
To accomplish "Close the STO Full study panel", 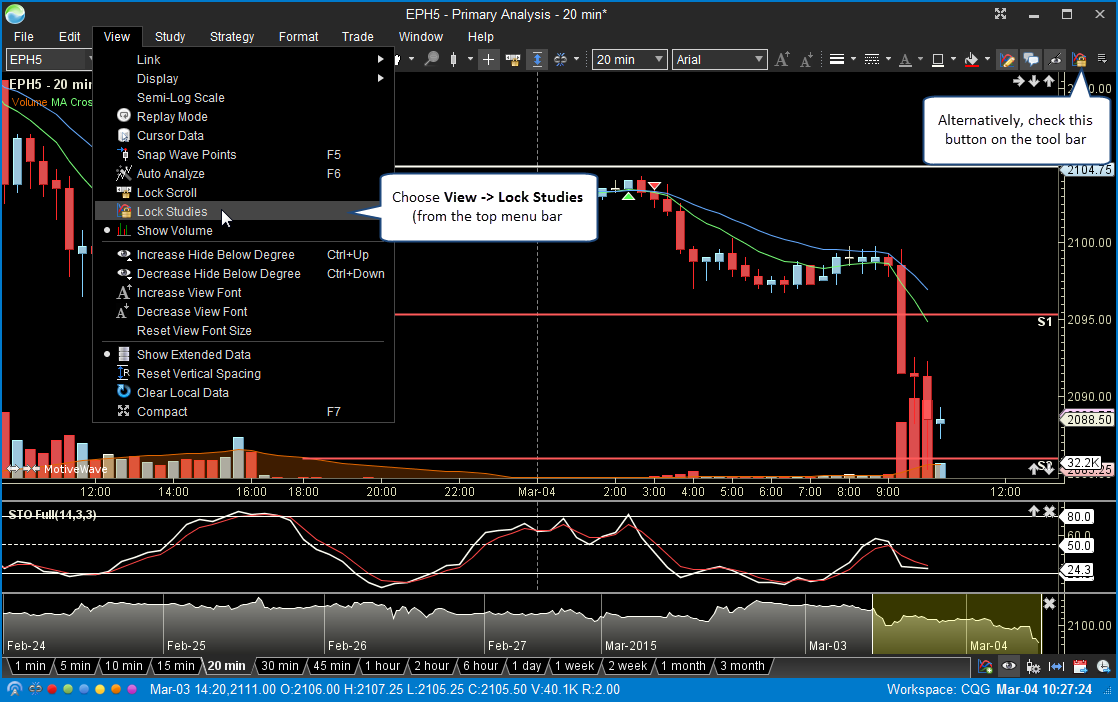I will click(x=1050, y=511).
